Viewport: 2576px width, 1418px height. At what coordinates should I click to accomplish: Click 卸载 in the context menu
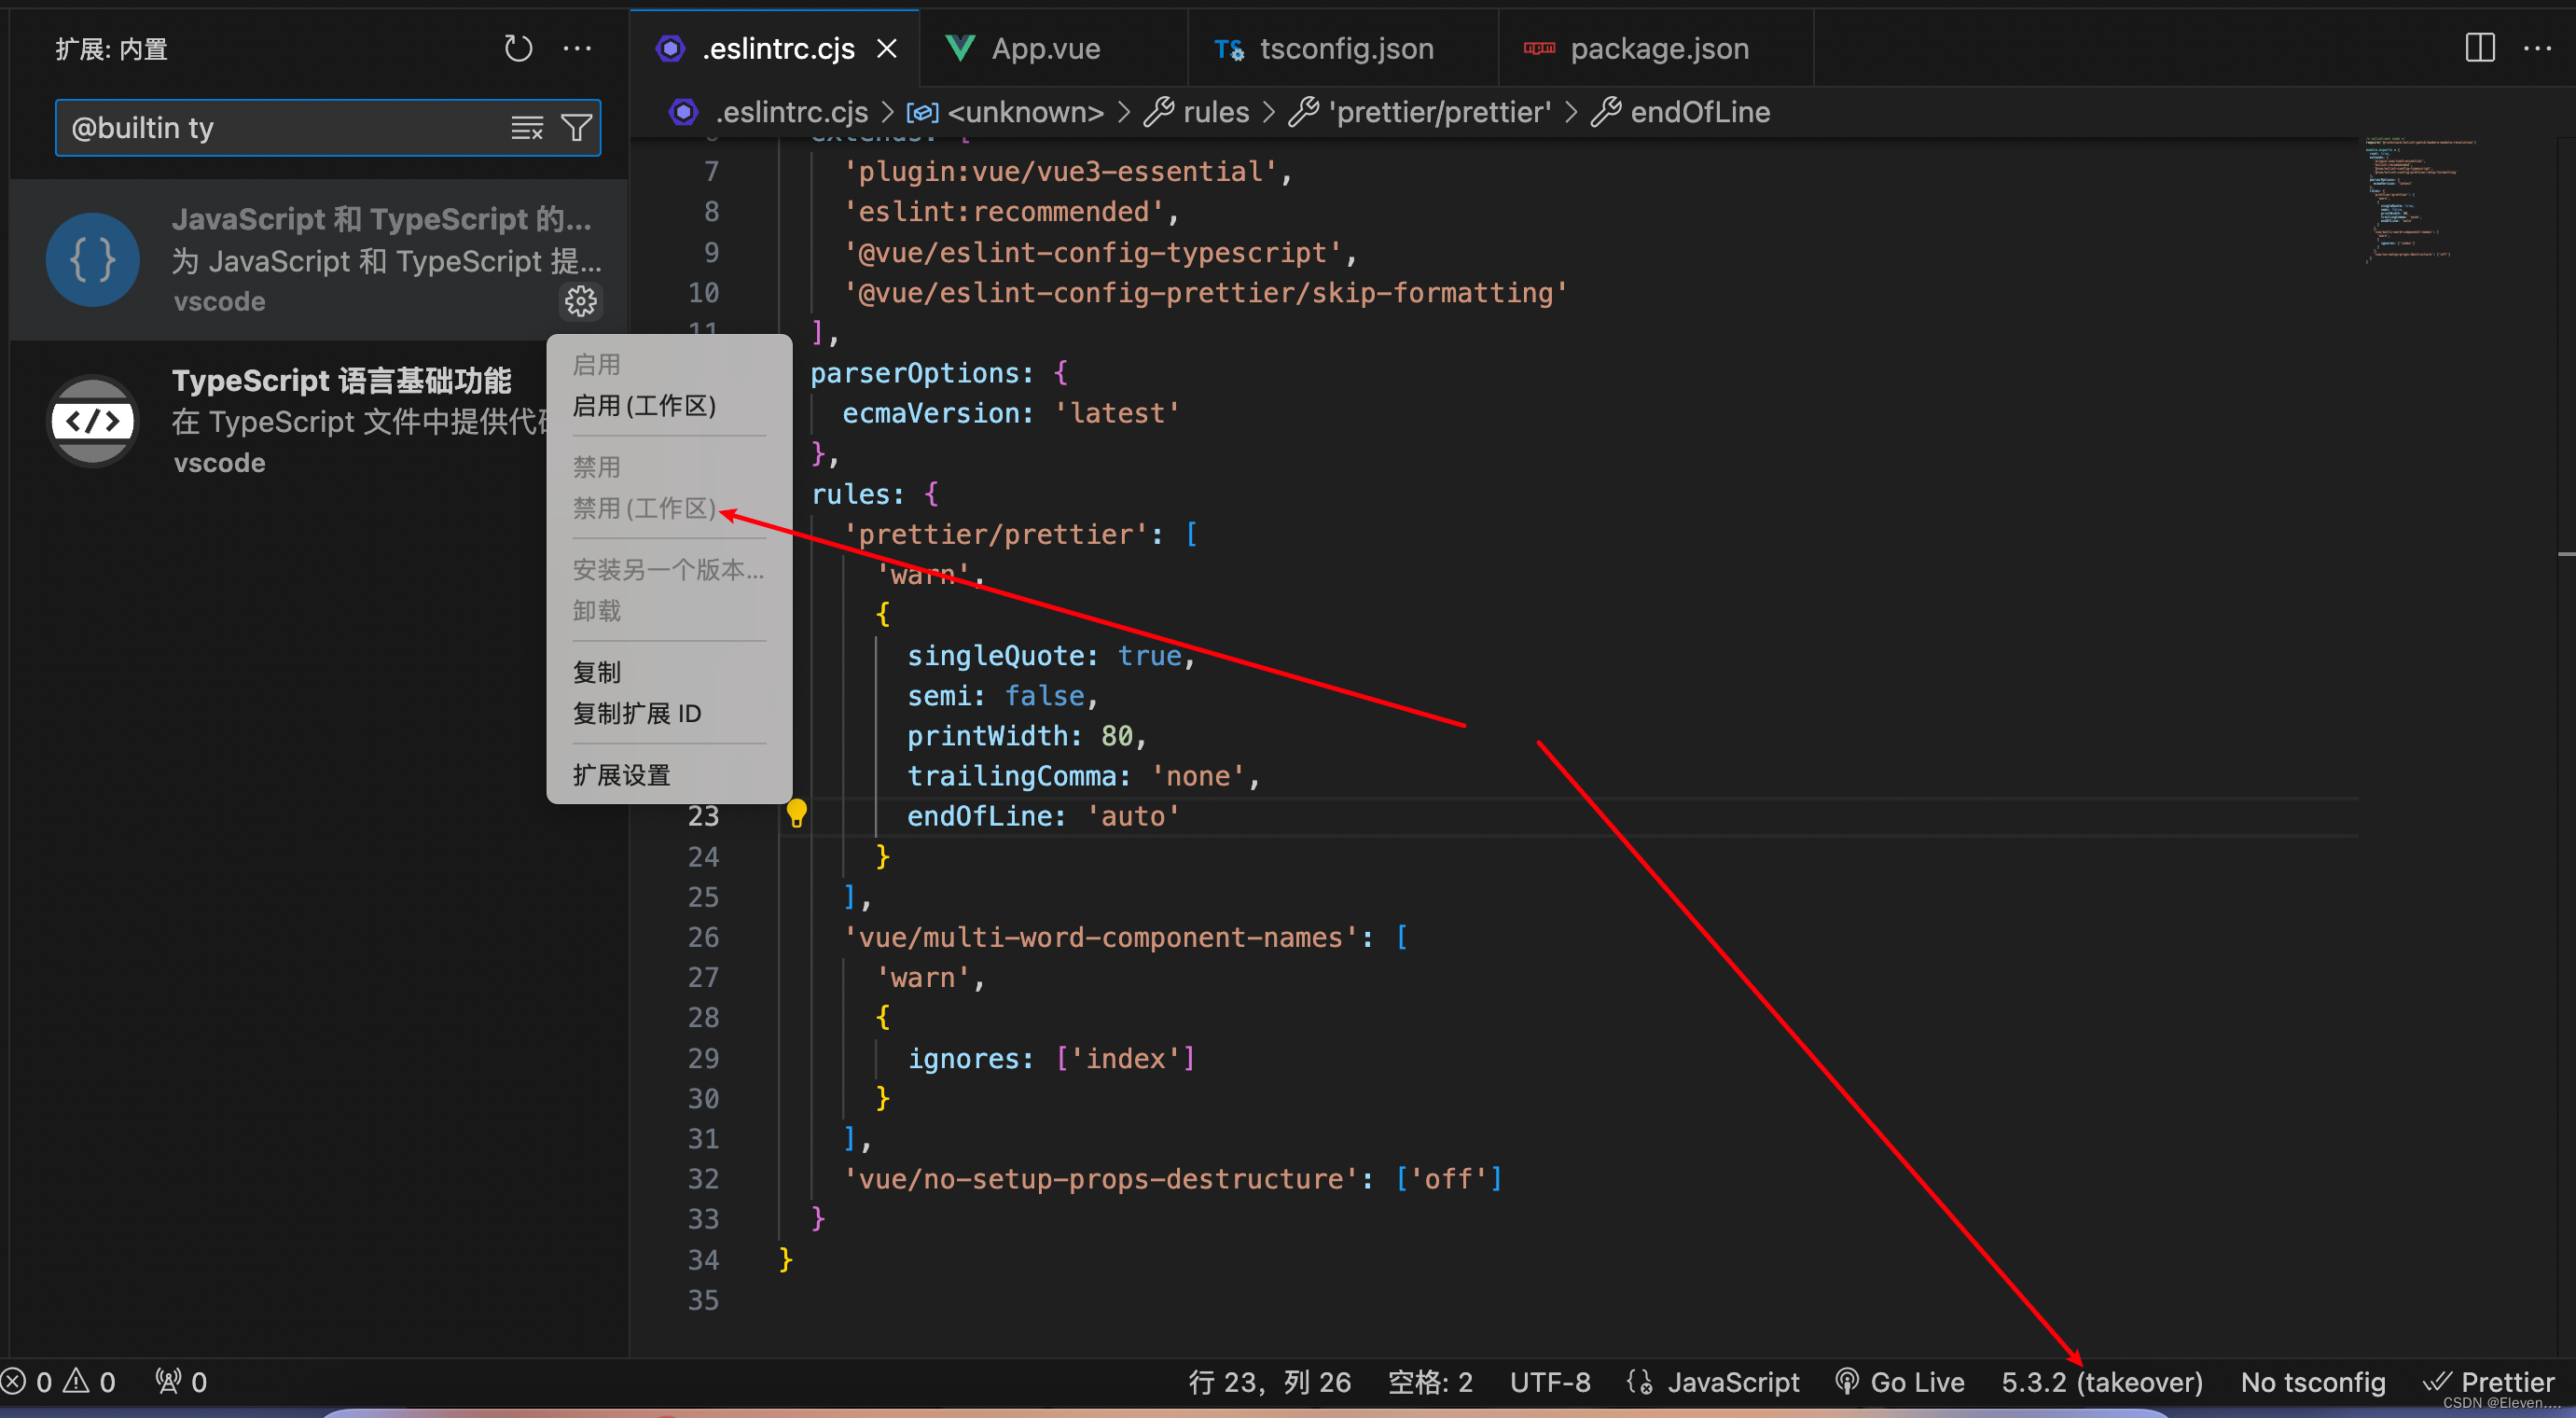click(x=597, y=611)
